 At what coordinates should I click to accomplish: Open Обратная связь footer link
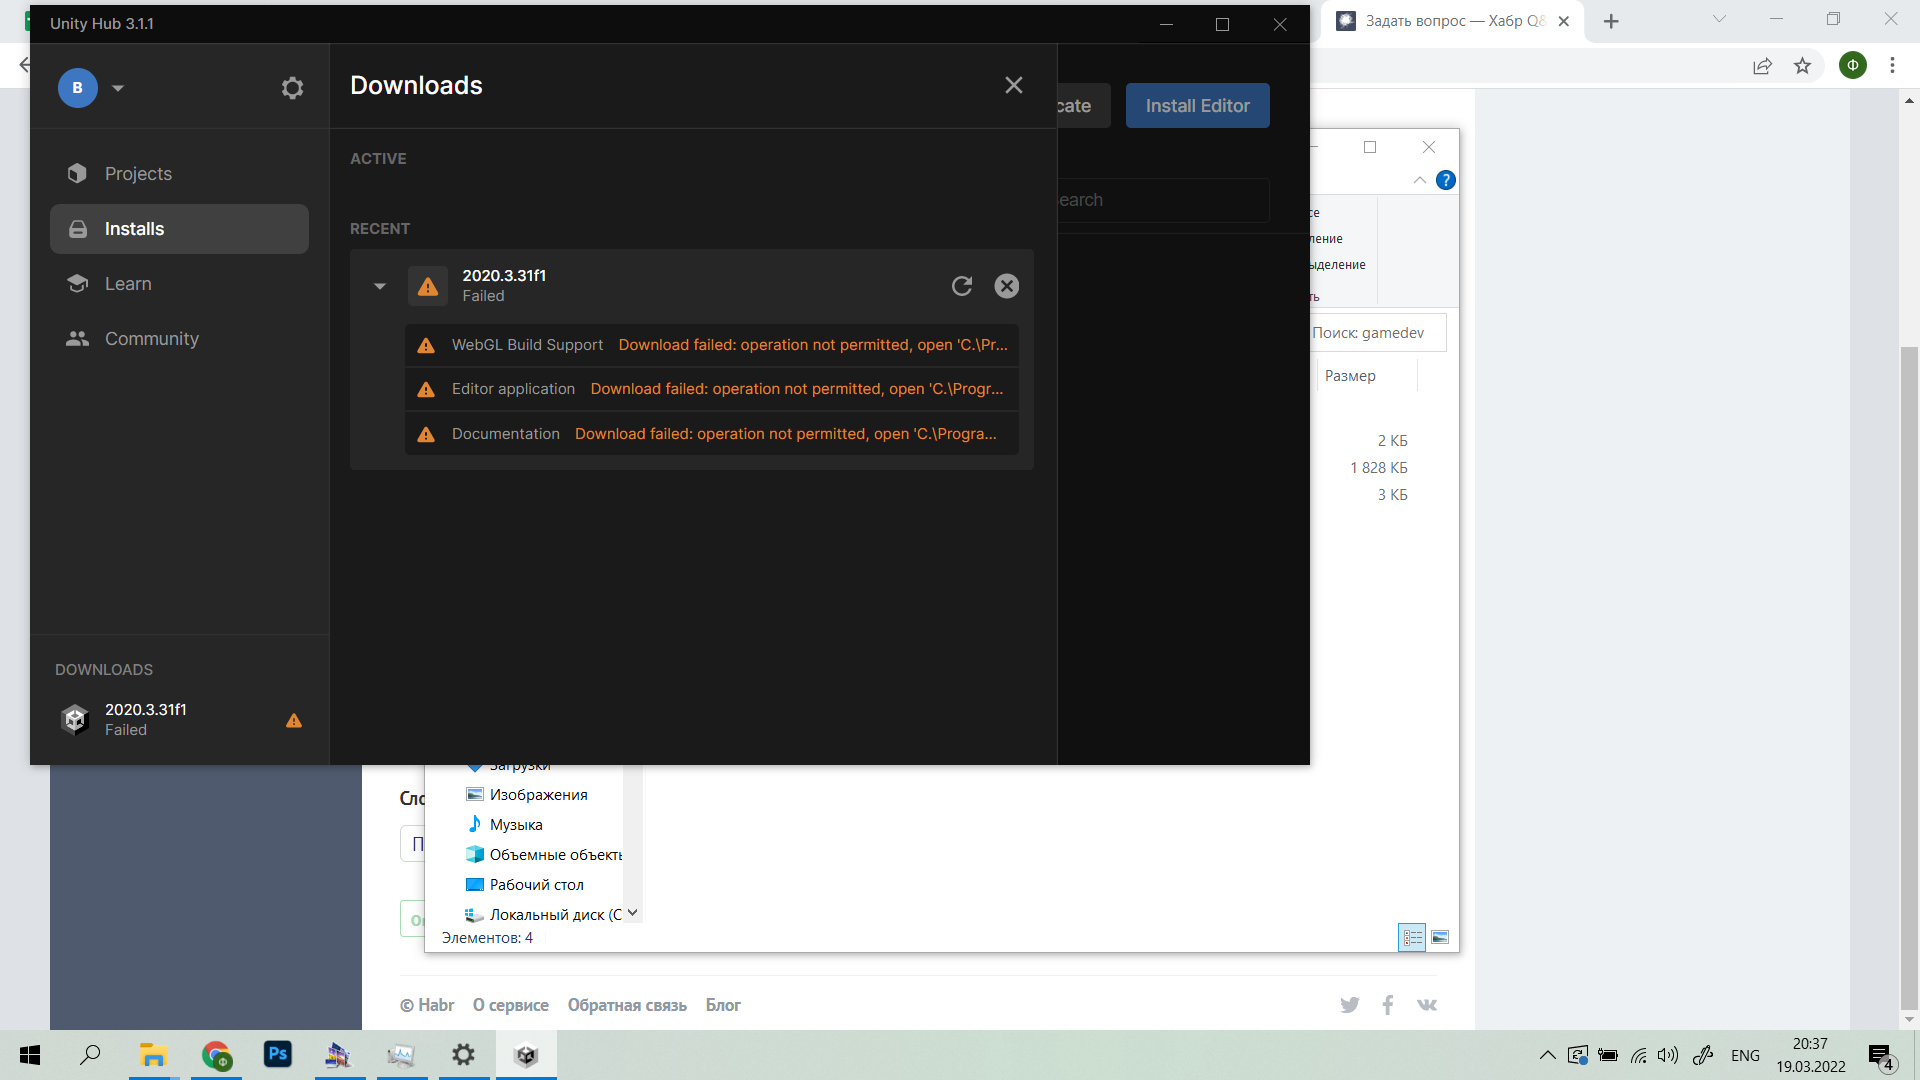pyautogui.click(x=627, y=1006)
